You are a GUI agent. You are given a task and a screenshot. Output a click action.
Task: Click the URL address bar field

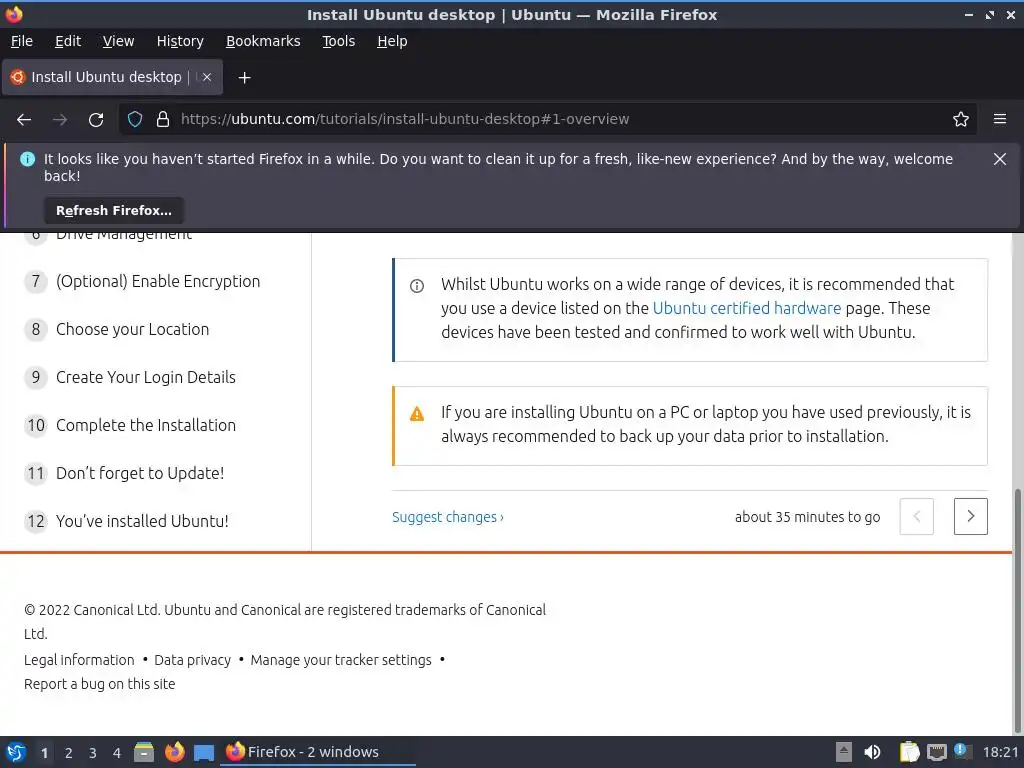(x=550, y=119)
